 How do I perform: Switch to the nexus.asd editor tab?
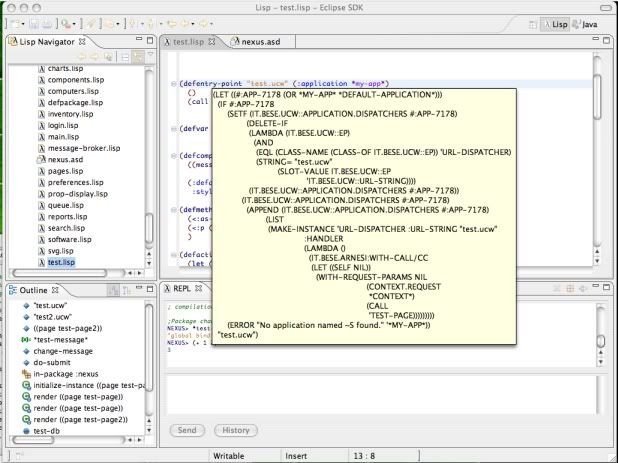pyautogui.click(x=256, y=41)
